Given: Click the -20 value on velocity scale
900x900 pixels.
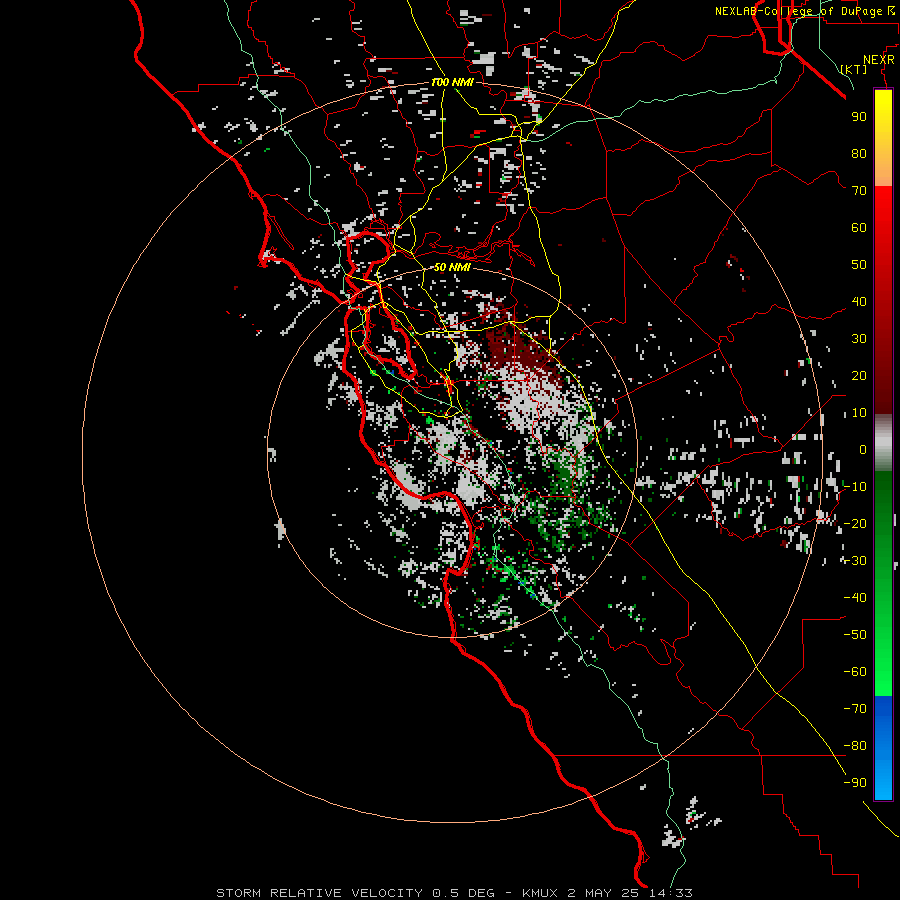Looking at the screenshot, I should pyautogui.click(x=855, y=524).
